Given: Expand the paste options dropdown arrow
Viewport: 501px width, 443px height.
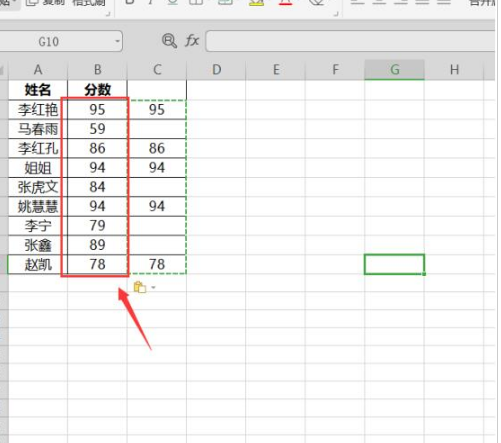Looking at the screenshot, I should pyautogui.click(x=153, y=287).
